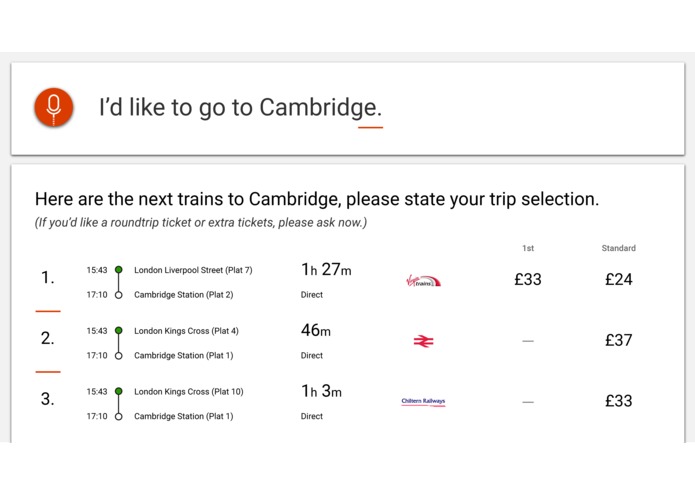
Task: Choose the £37 standard fare
Action: (619, 340)
